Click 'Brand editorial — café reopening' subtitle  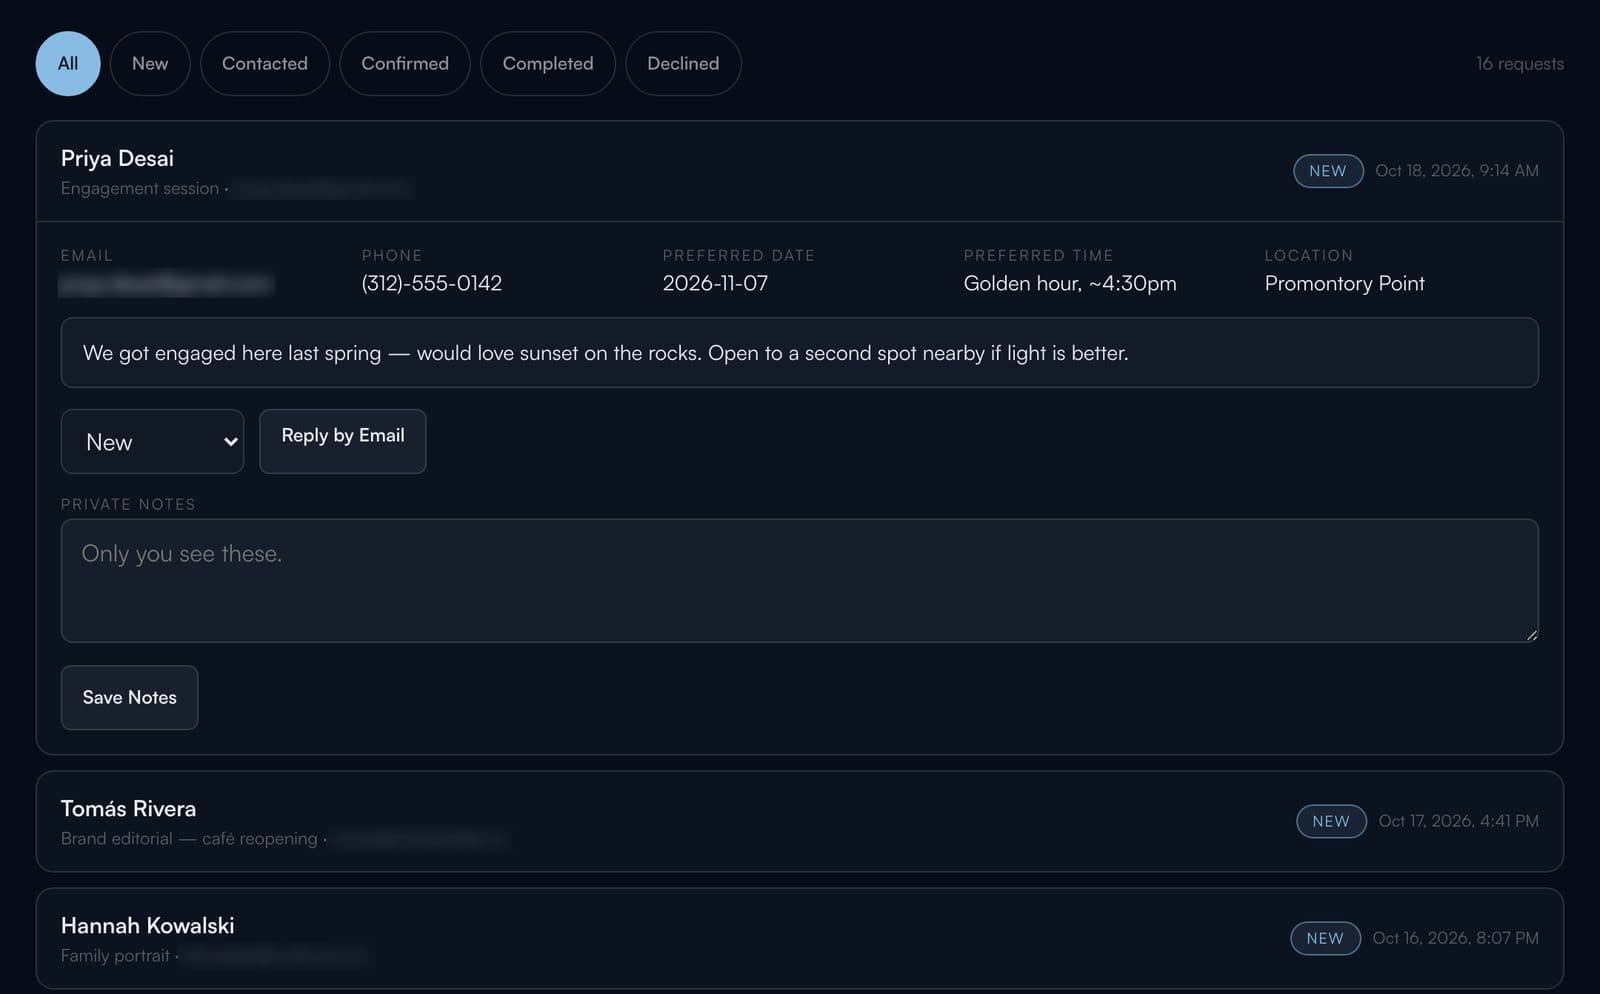coord(189,838)
